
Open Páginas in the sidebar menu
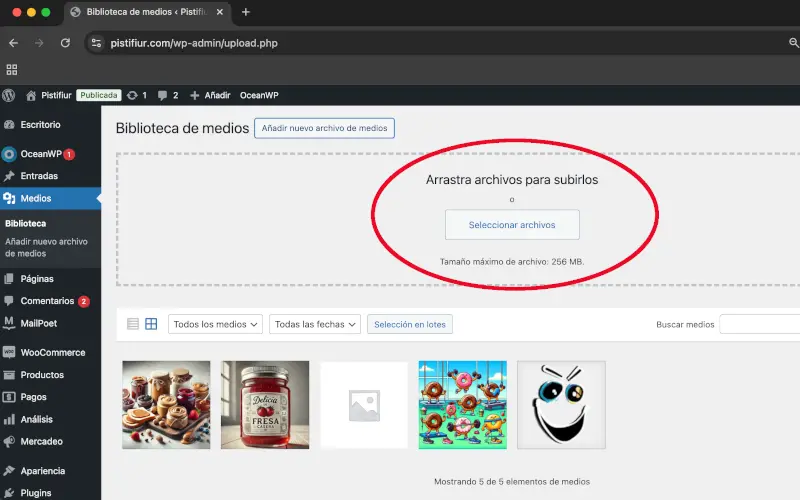(x=36, y=279)
